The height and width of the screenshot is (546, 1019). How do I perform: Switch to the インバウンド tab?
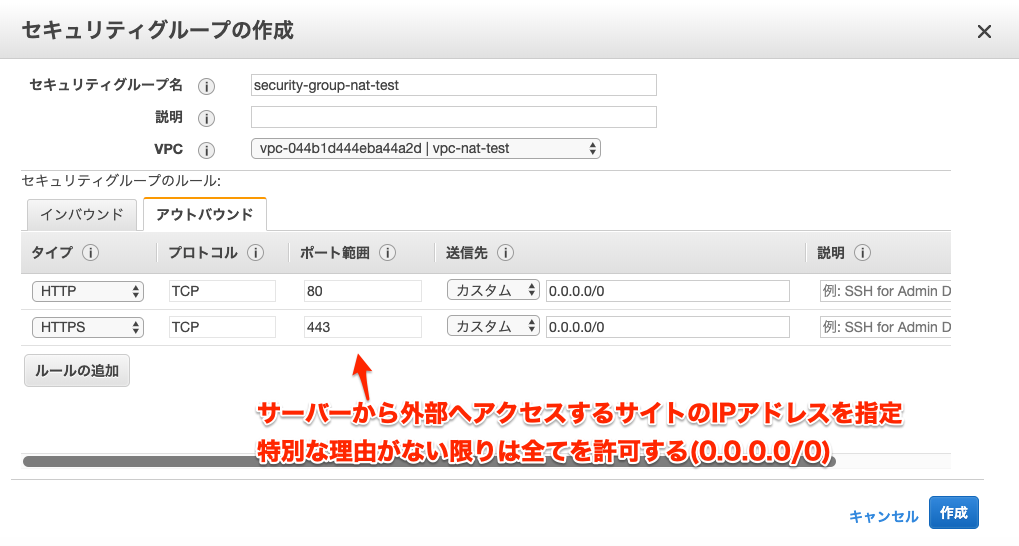82,214
